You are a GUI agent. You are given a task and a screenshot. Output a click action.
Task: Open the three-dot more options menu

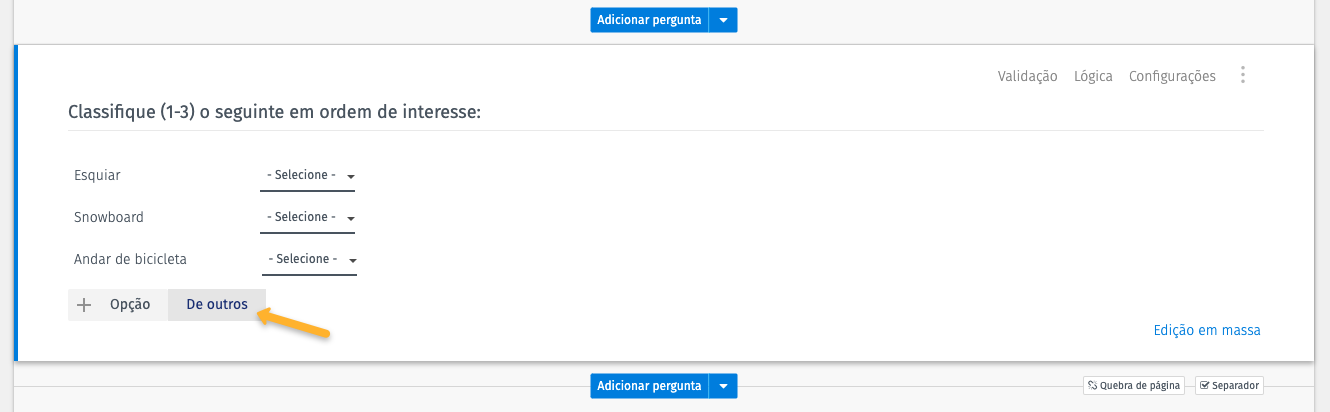[x=1243, y=75]
